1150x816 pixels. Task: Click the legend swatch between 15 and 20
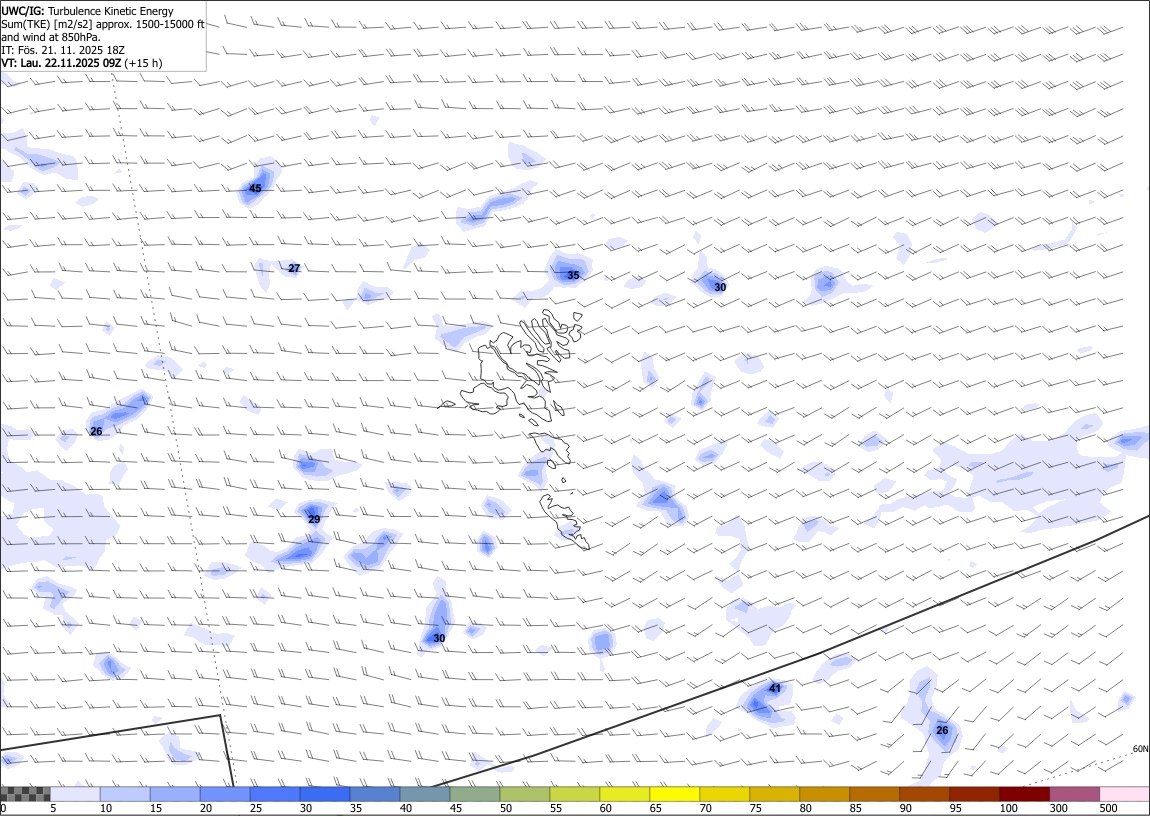coord(175,794)
